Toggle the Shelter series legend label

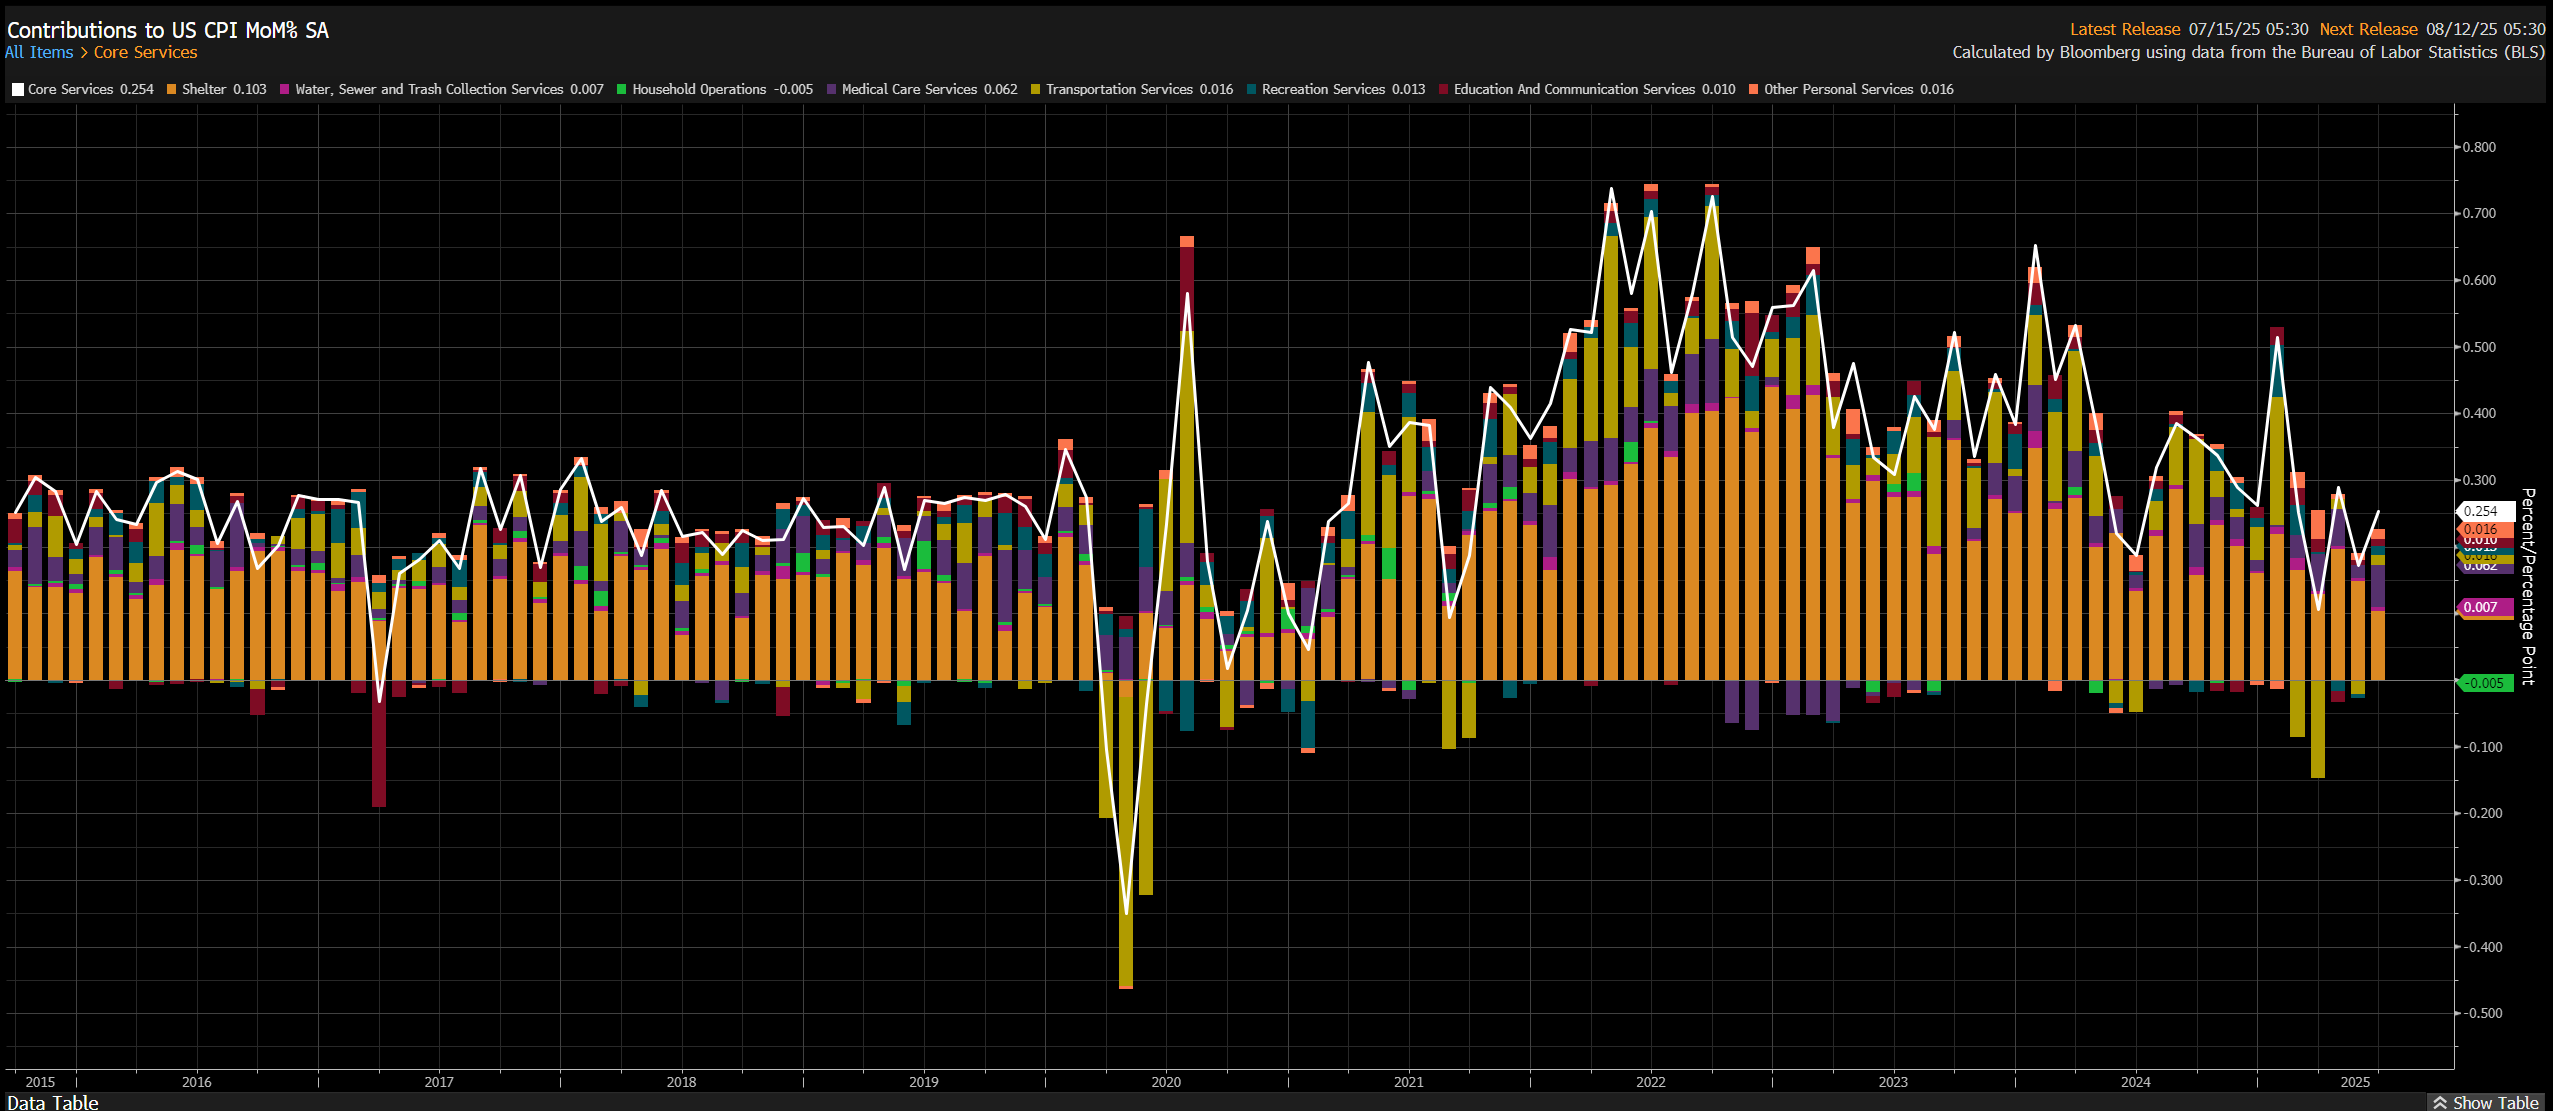coord(204,89)
